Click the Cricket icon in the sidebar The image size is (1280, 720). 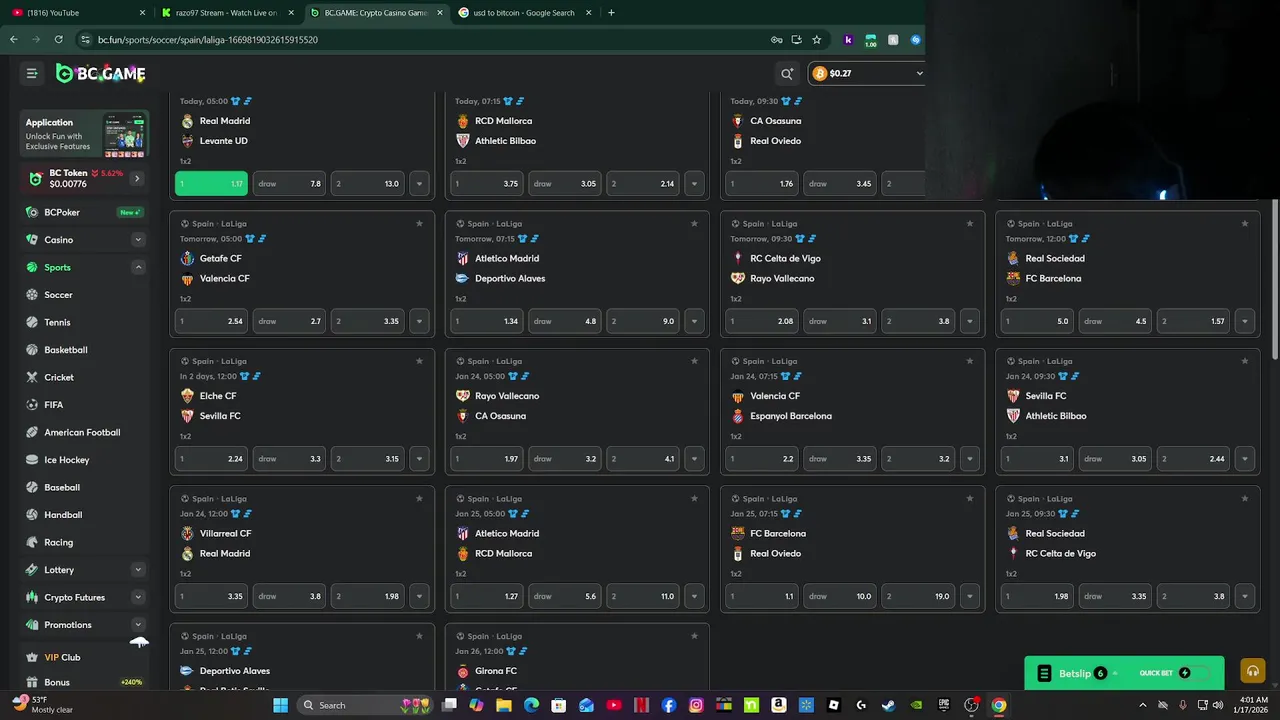coord(31,377)
